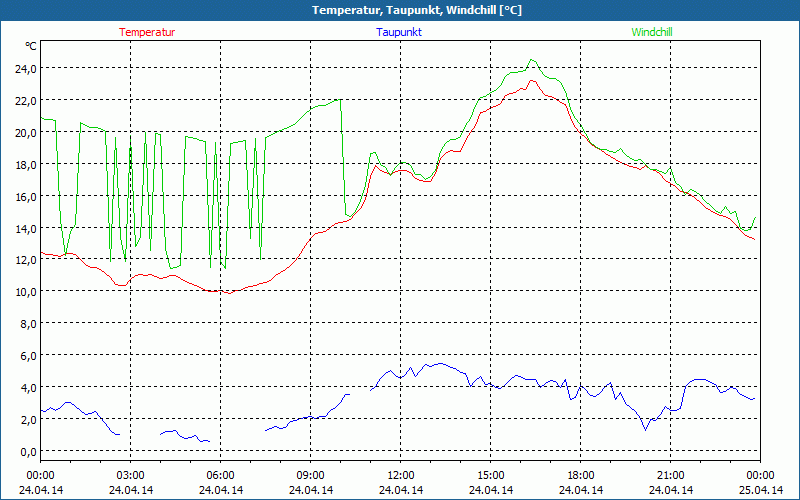Select the 20,0 y-axis value

(26, 132)
